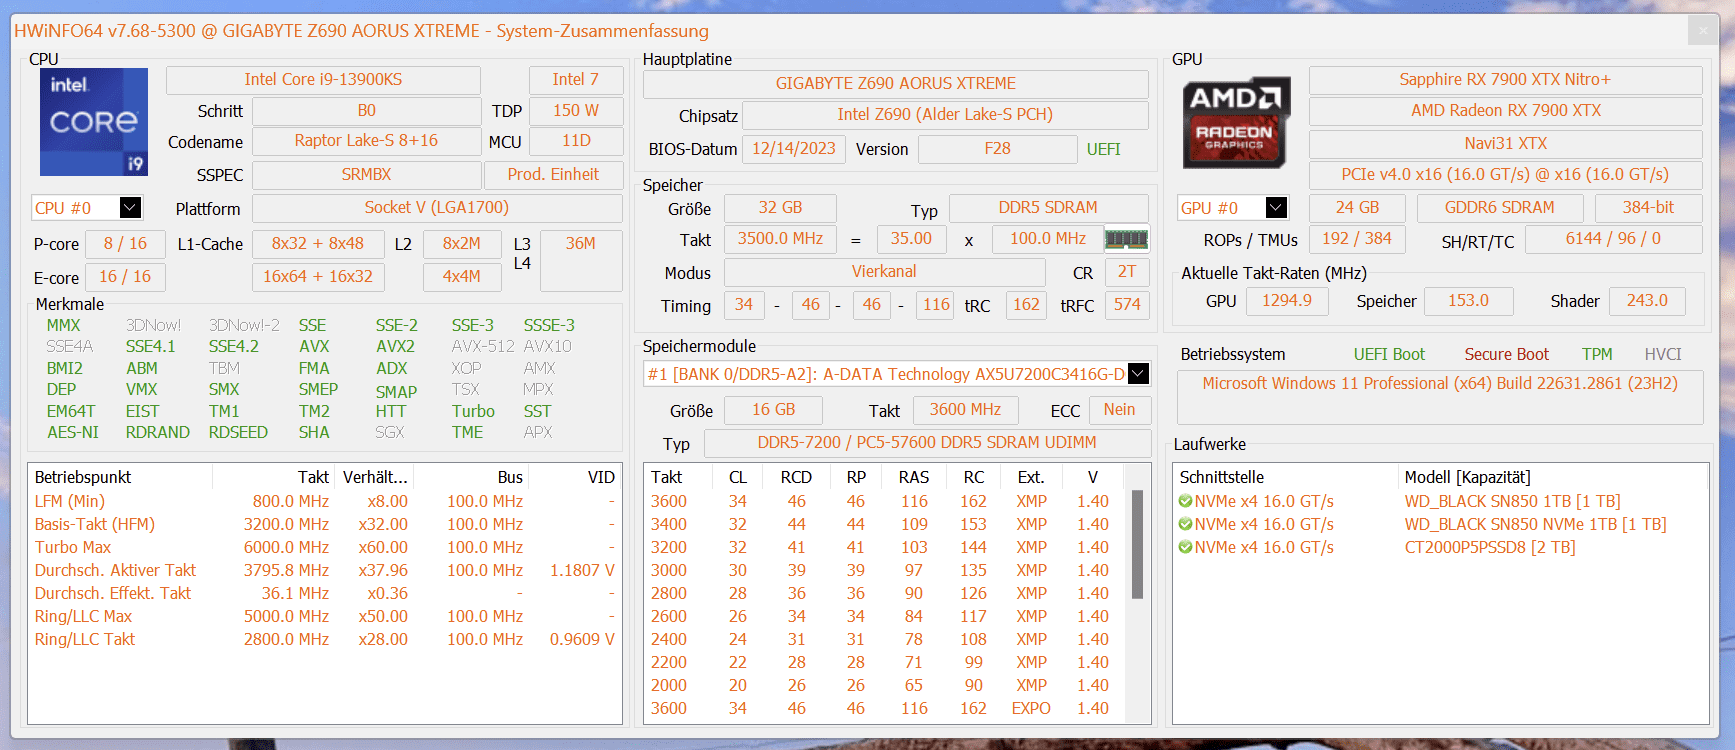Click green check icon beside WD_BLACK SN850 NVMe 1TB
This screenshot has width=1735, height=750.
pos(1185,524)
